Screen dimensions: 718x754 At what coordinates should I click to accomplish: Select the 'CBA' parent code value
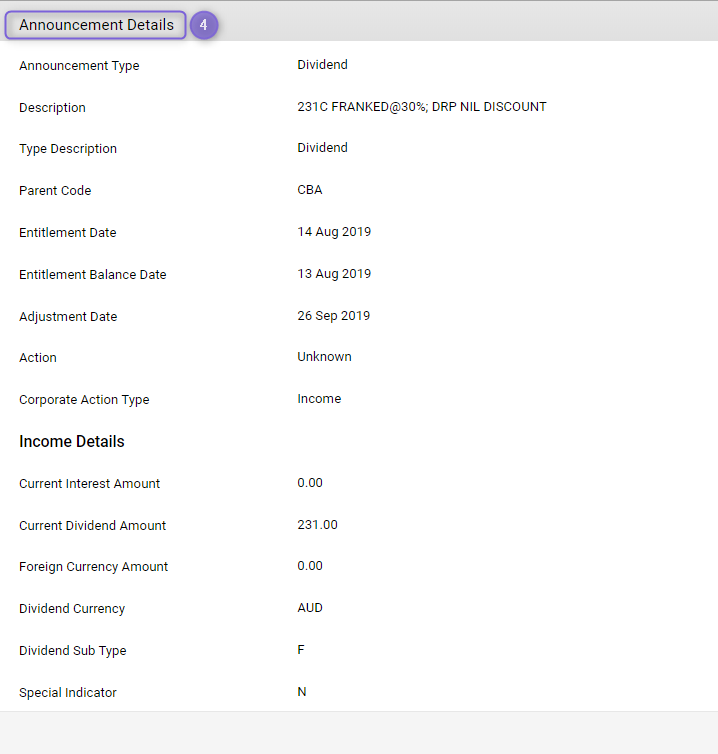(x=310, y=190)
